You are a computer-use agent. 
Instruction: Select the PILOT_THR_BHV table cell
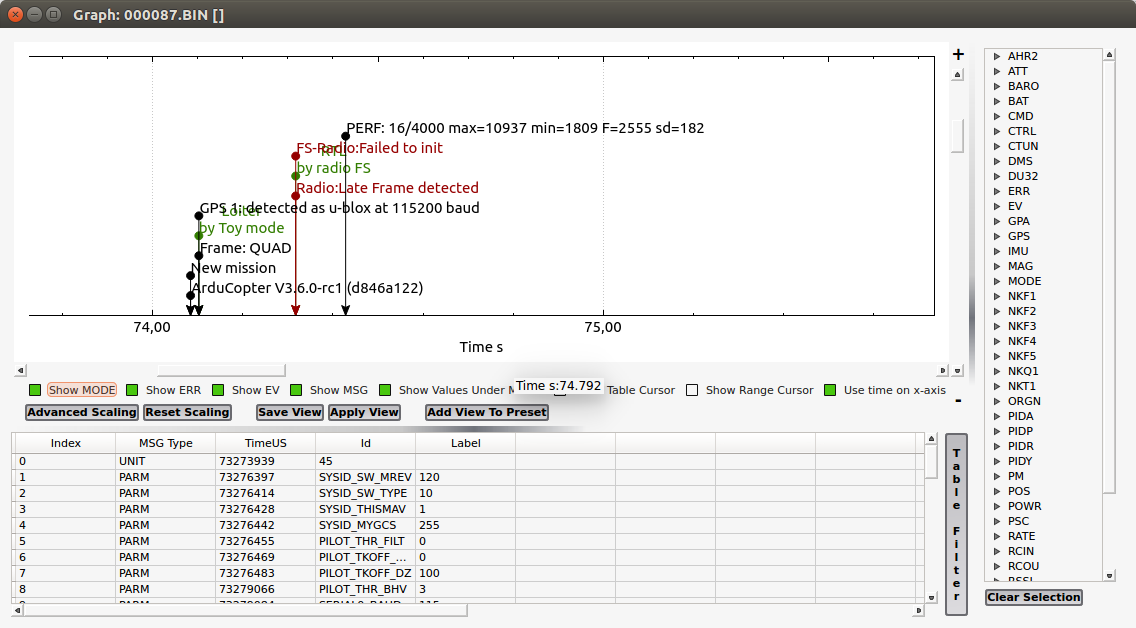click(x=365, y=589)
